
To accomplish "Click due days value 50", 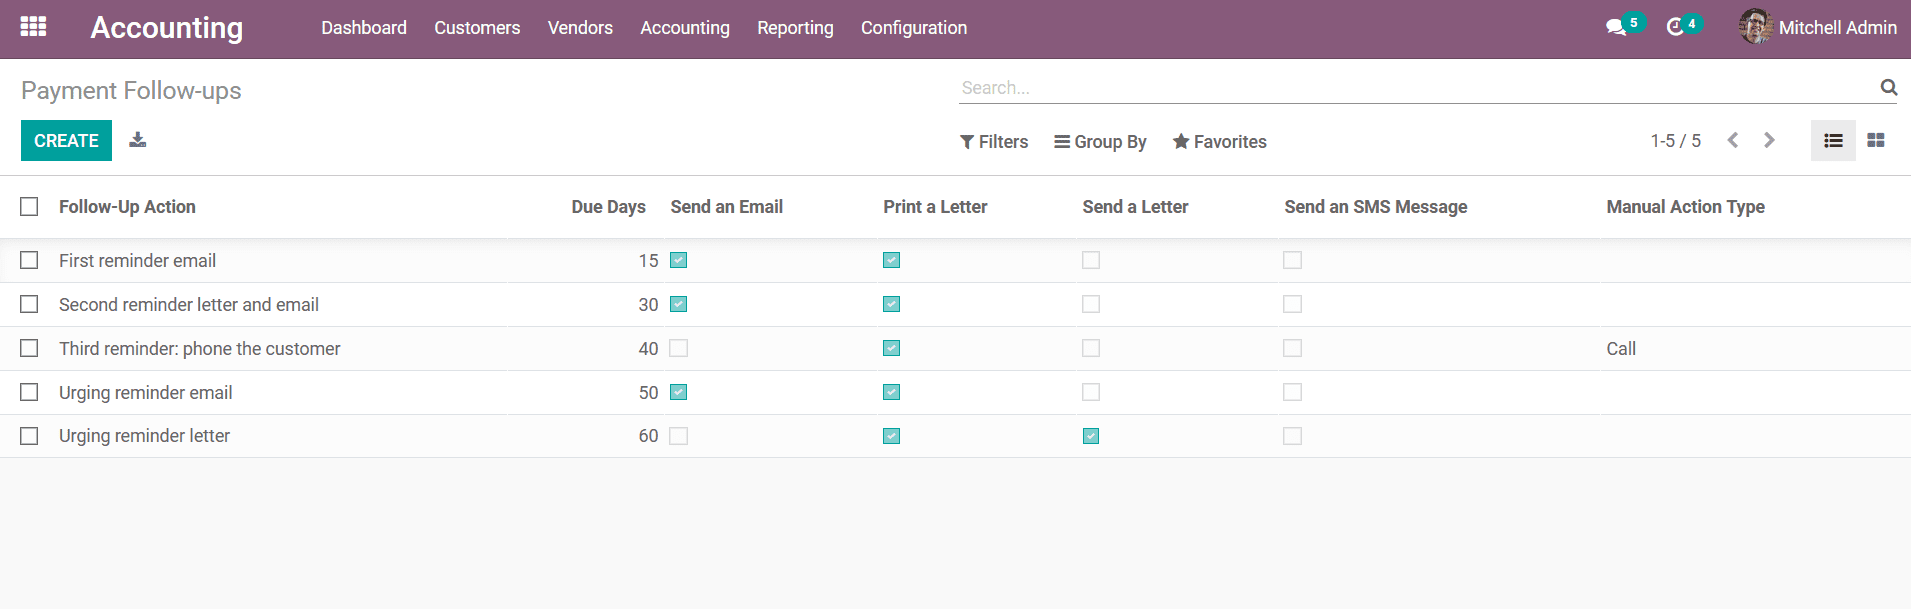I will click(648, 393).
